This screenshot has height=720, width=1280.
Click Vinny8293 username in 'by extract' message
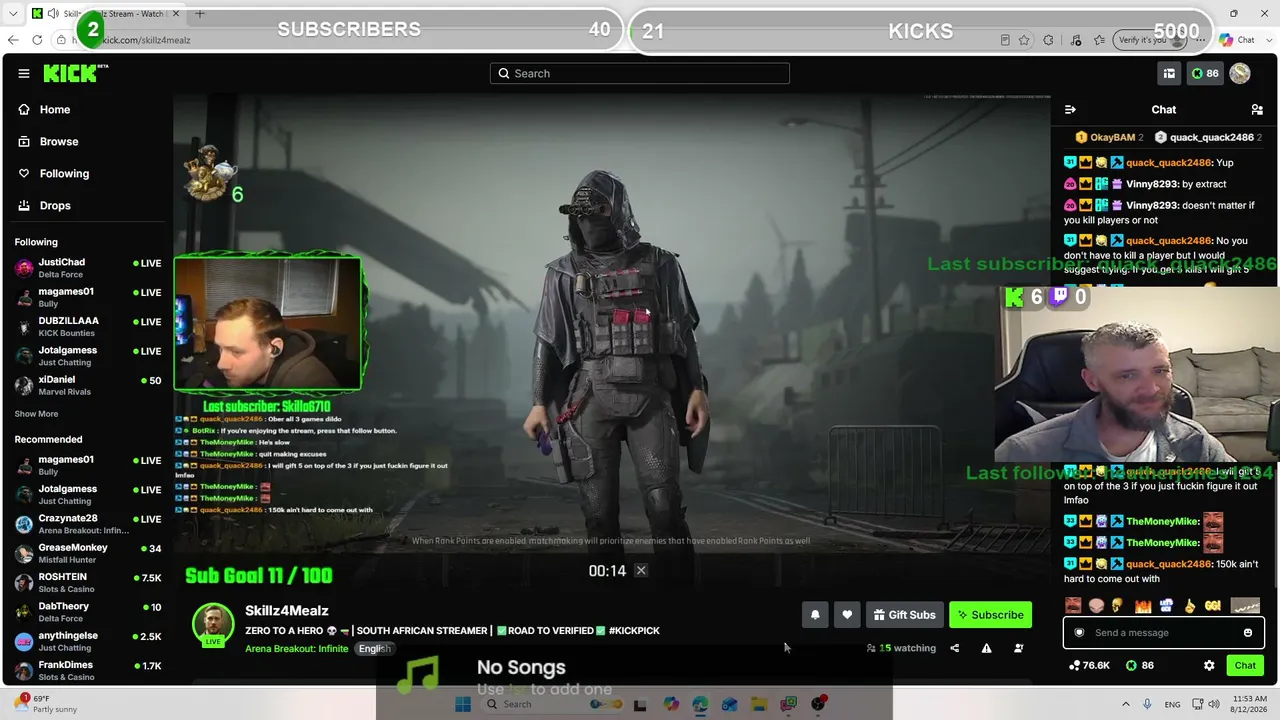pos(1151,184)
